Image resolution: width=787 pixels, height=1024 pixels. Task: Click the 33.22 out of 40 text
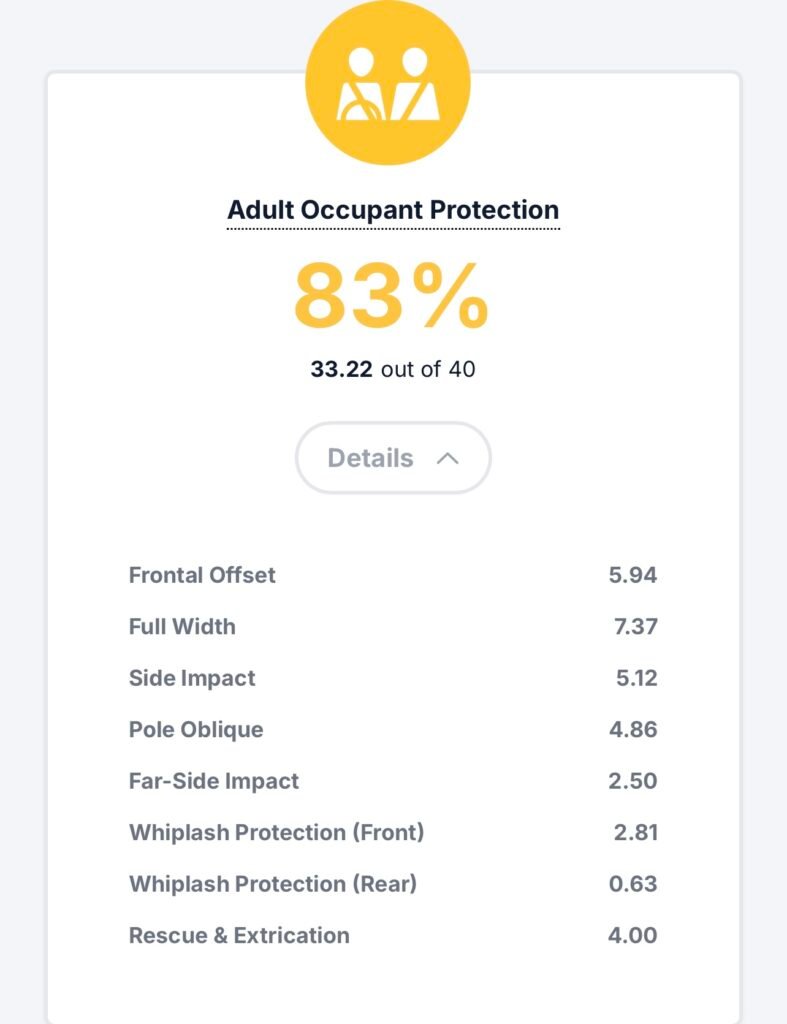pos(393,369)
